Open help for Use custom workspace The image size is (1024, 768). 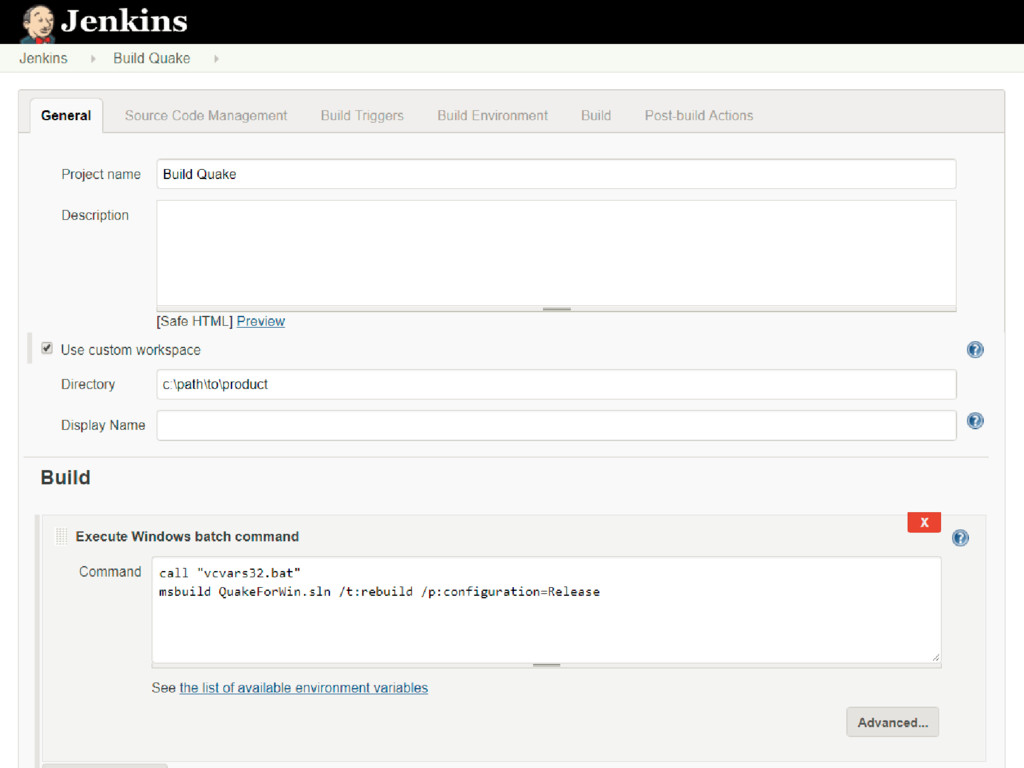975,350
